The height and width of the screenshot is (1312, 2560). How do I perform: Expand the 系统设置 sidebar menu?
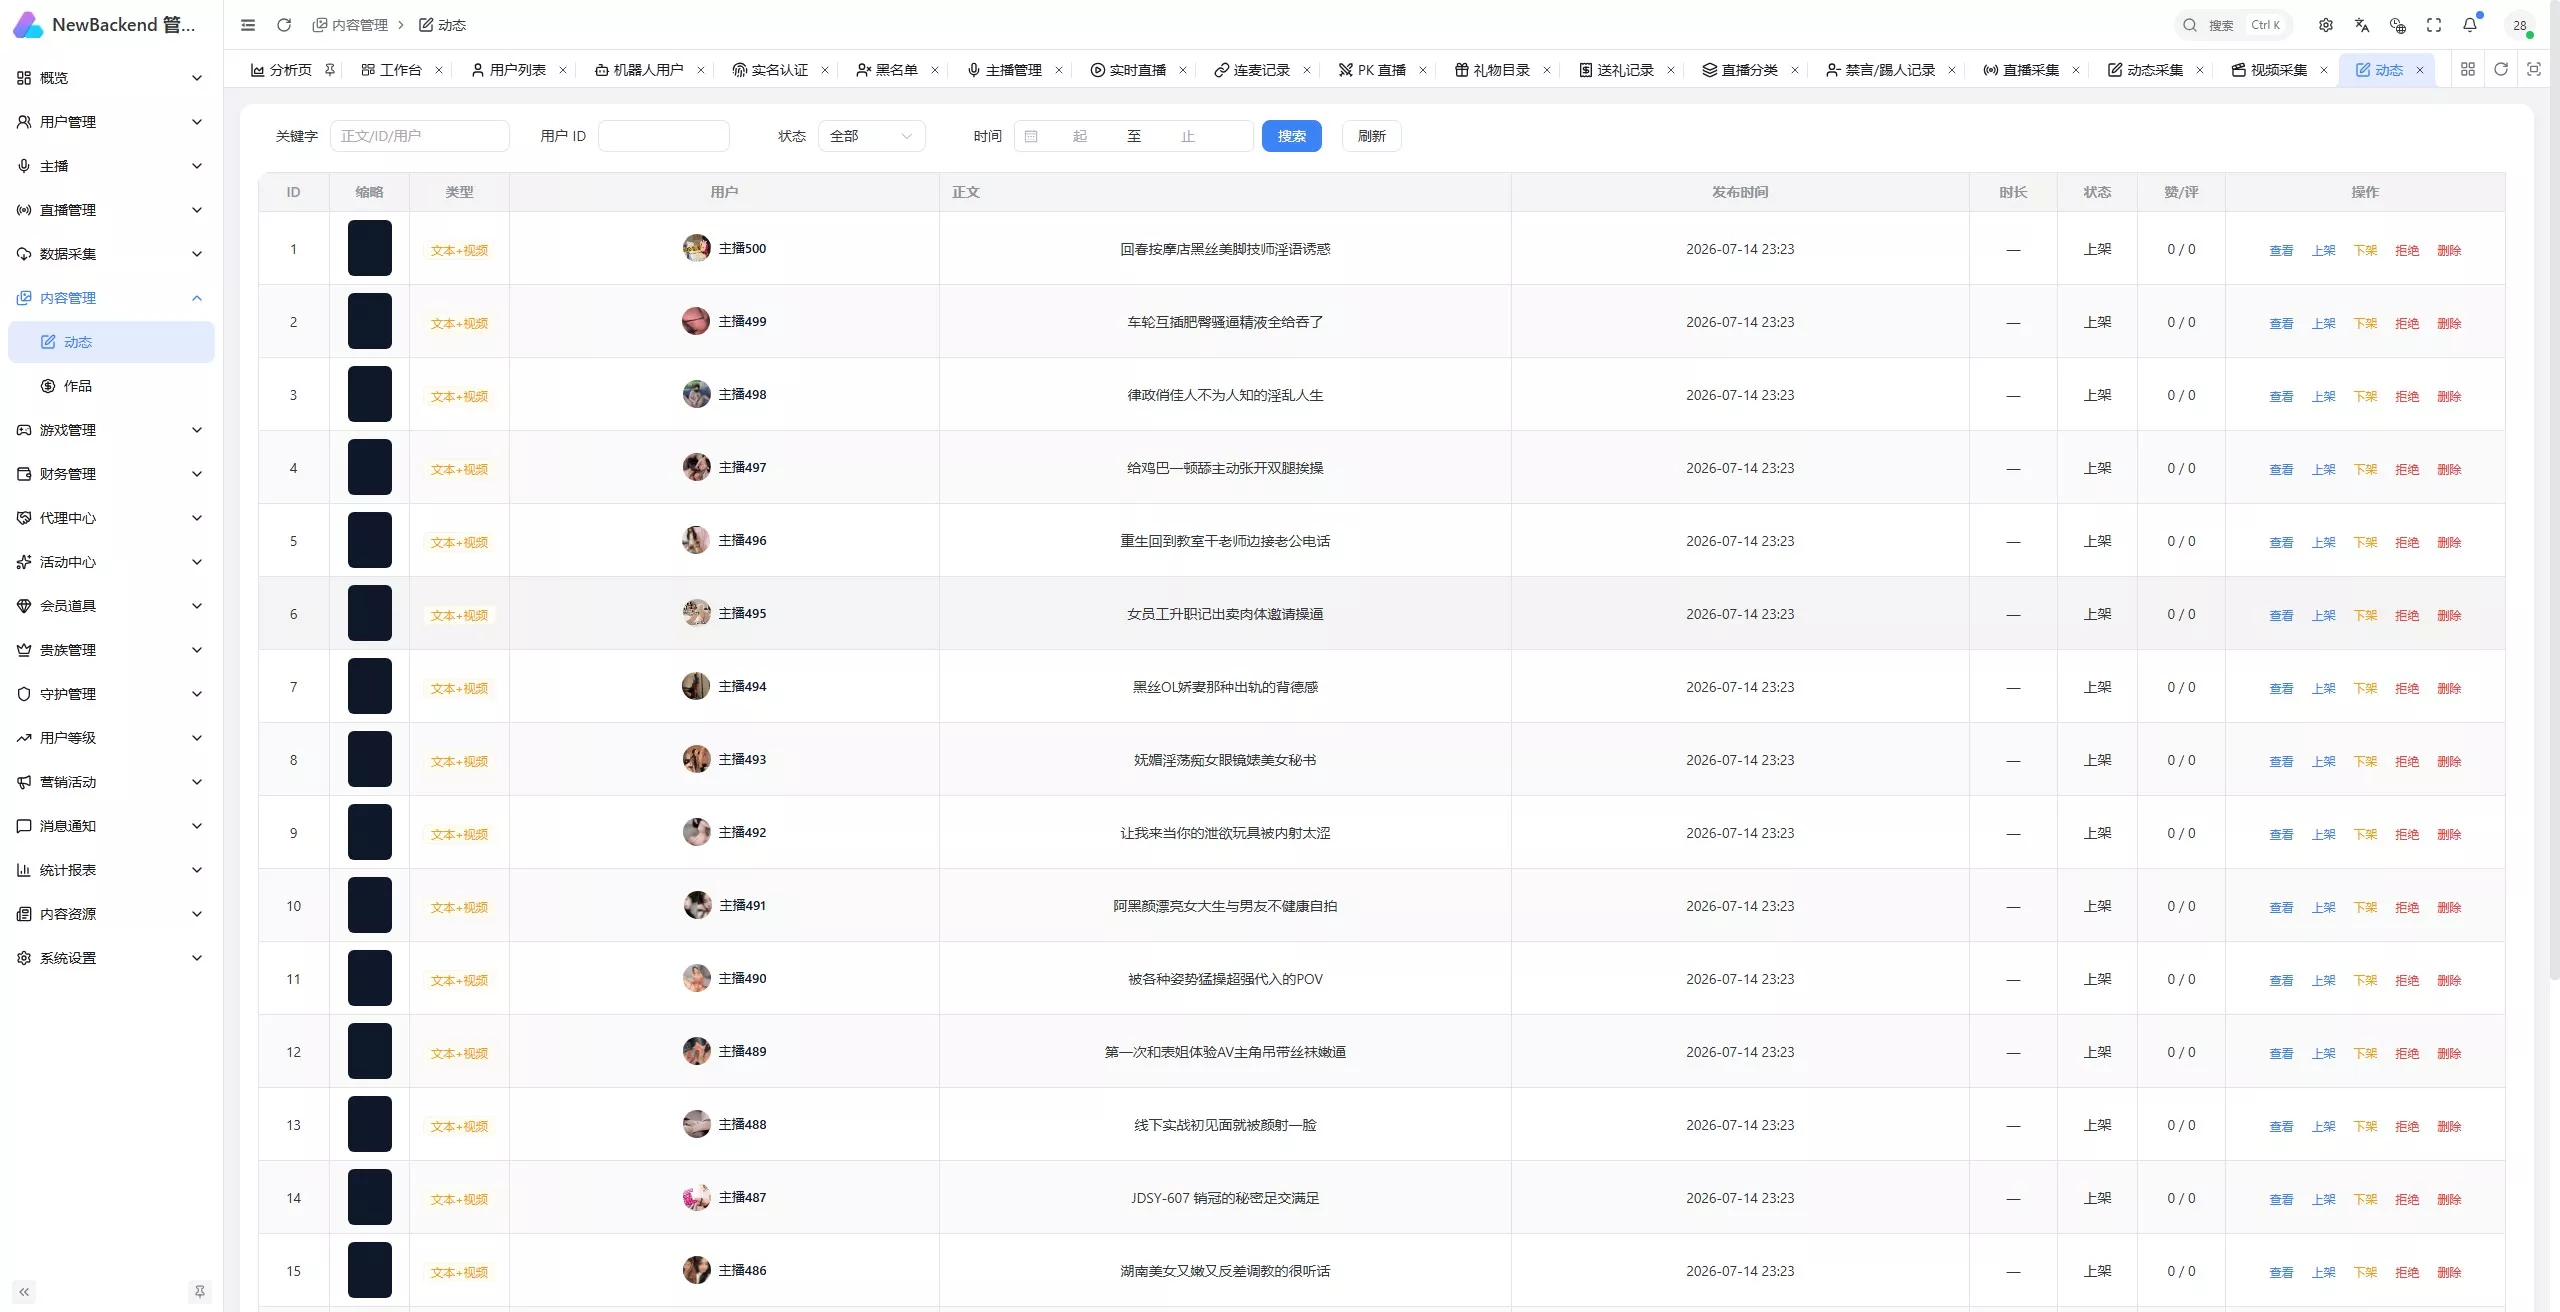(111, 958)
